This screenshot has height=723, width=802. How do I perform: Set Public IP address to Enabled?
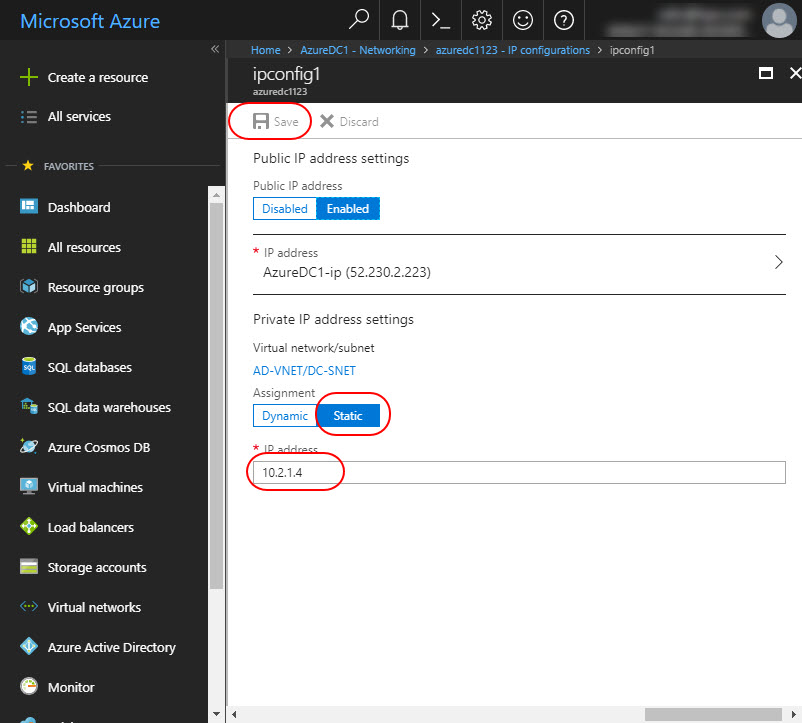click(x=348, y=209)
